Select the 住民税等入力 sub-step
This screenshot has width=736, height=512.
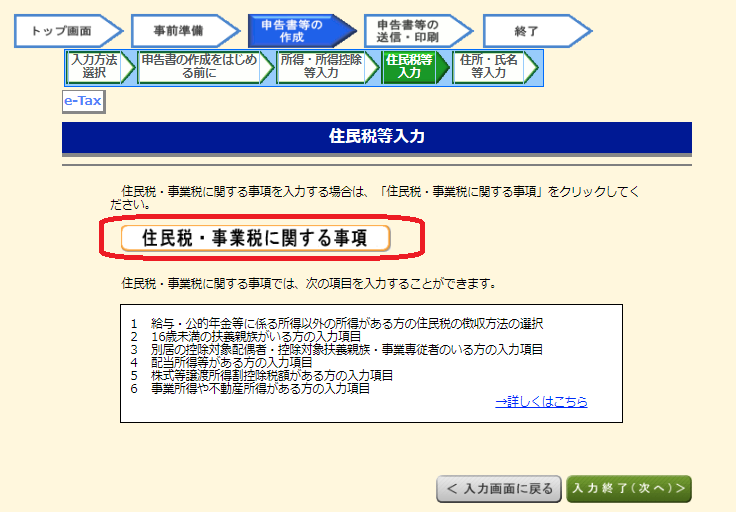click(x=415, y=67)
